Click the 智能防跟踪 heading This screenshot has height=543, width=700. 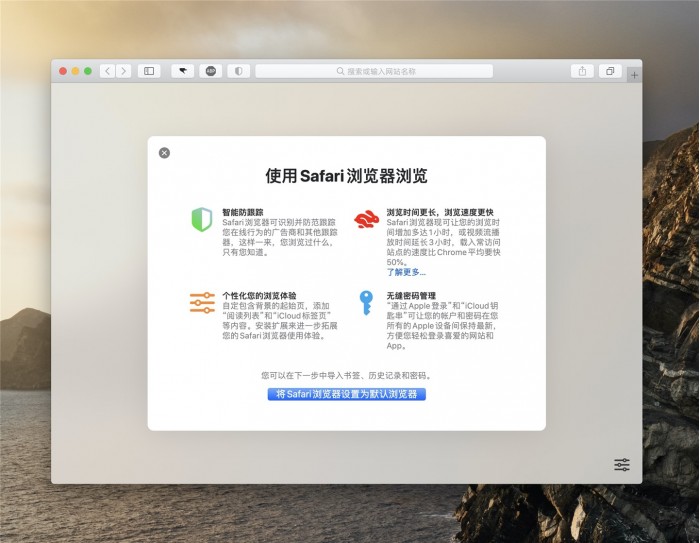(243, 212)
